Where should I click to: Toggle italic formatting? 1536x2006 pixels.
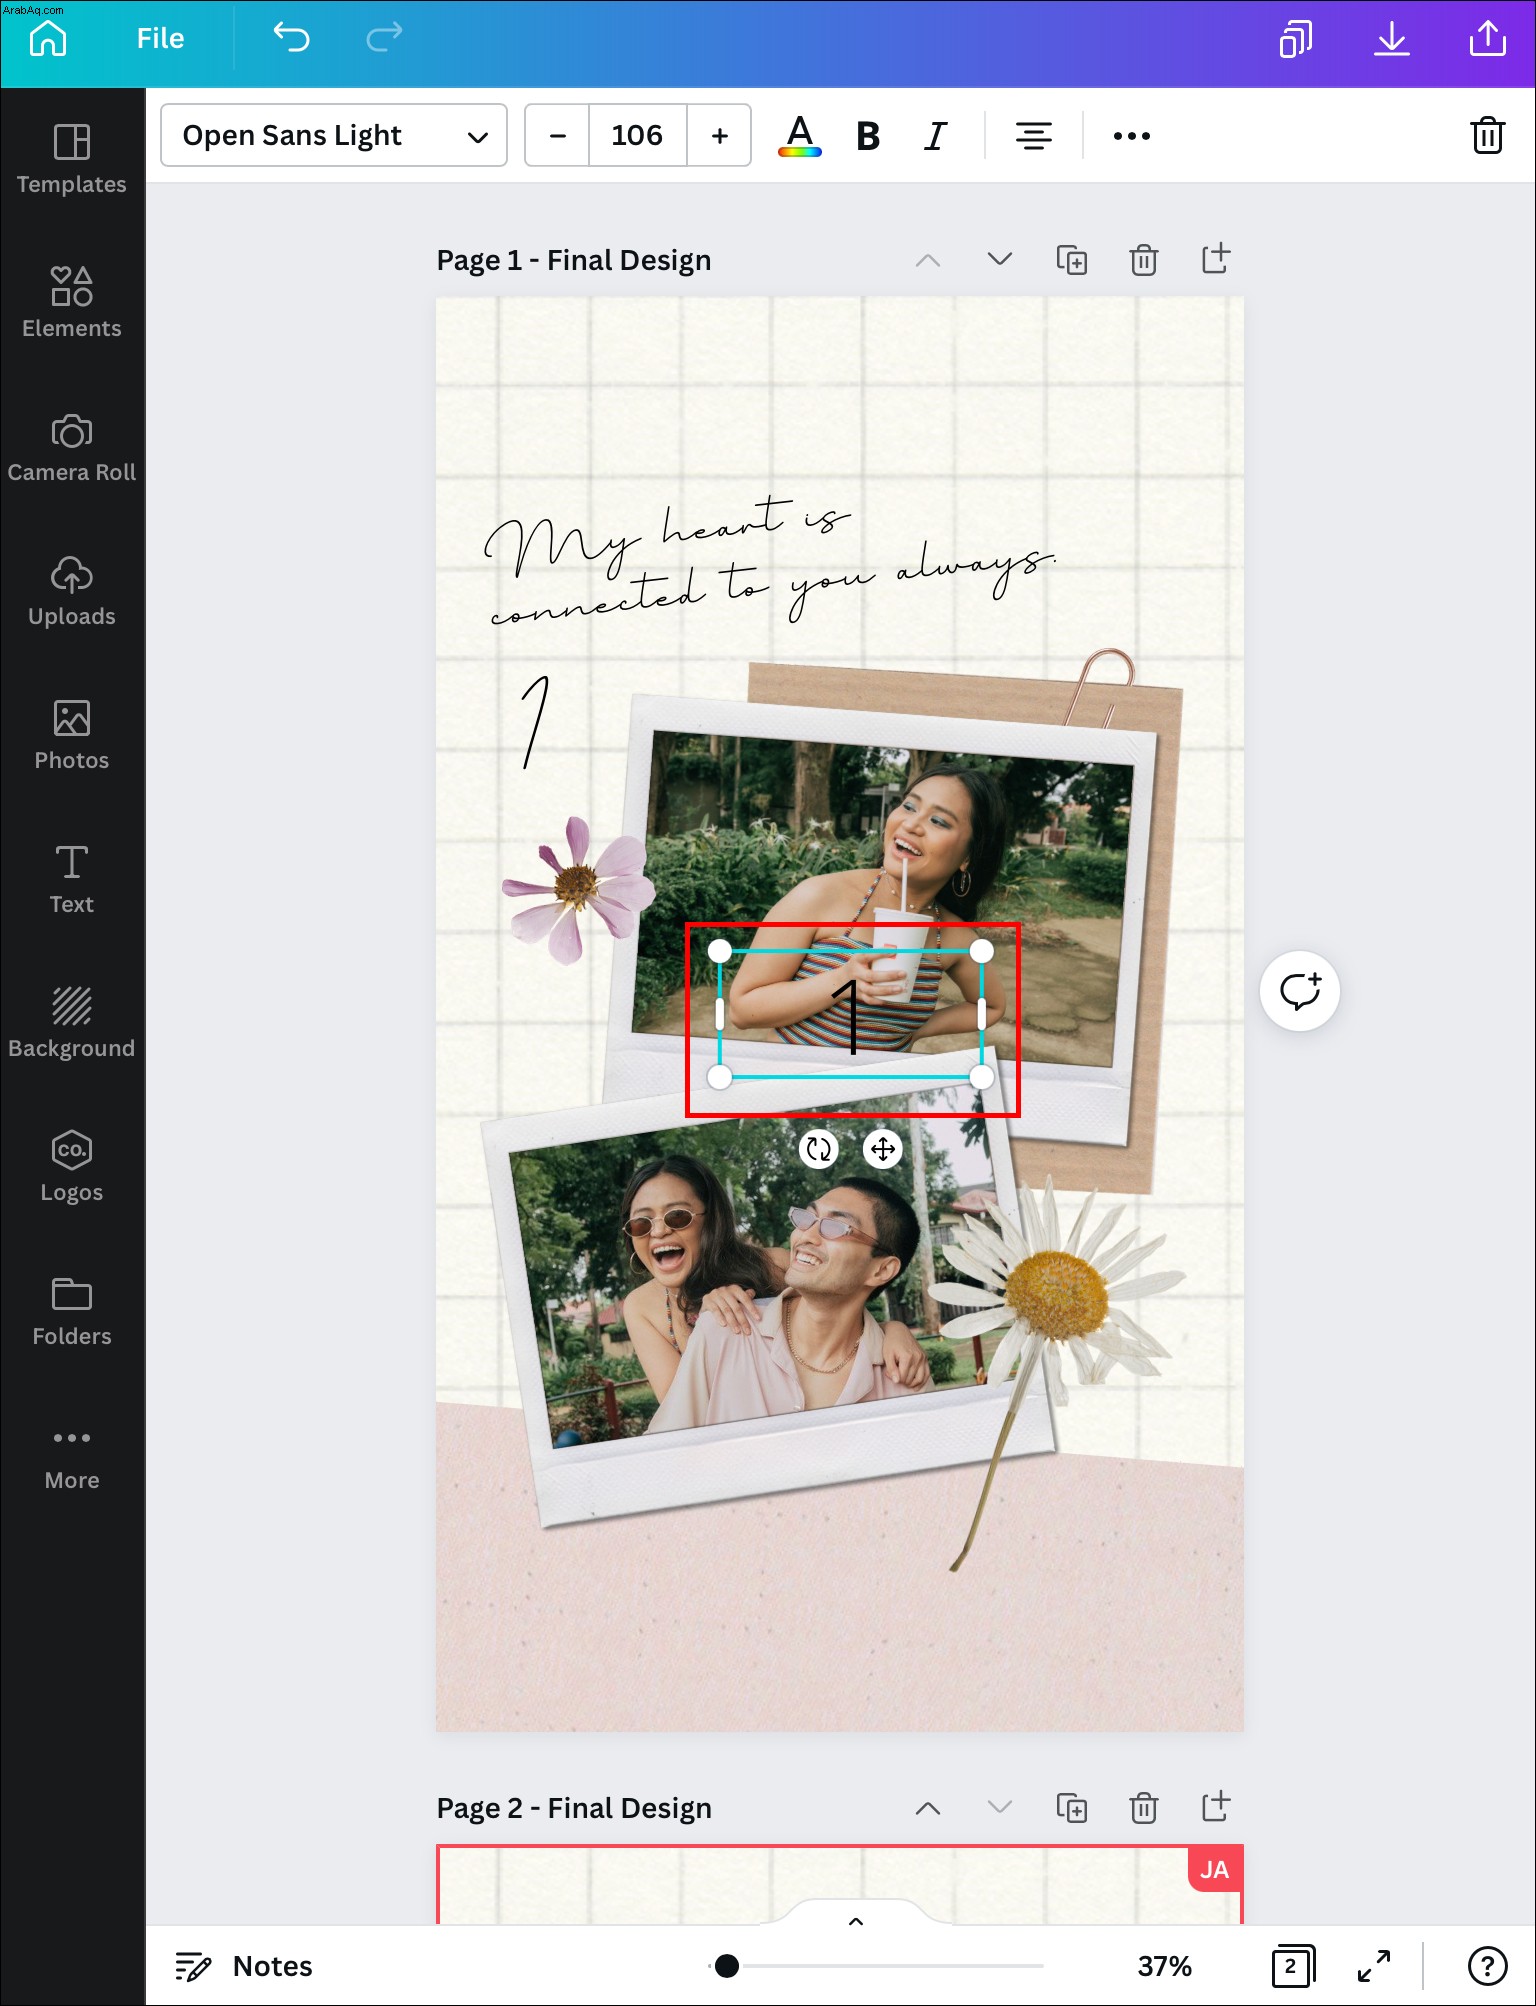coord(935,136)
